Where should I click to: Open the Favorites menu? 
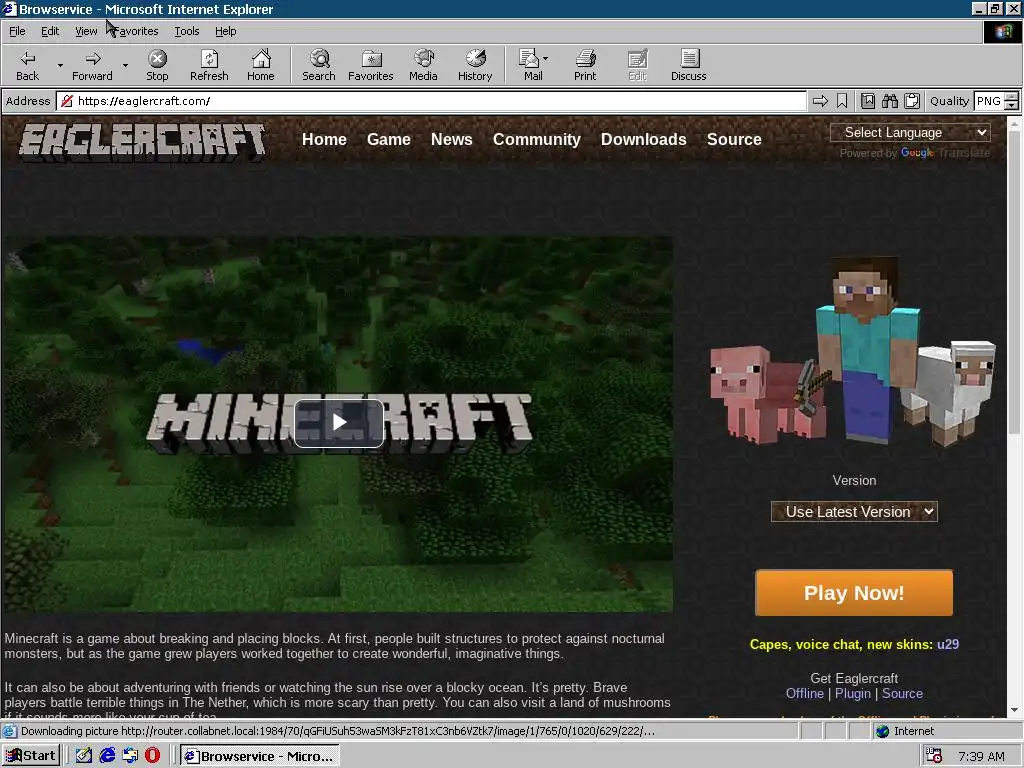[x=136, y=31]
